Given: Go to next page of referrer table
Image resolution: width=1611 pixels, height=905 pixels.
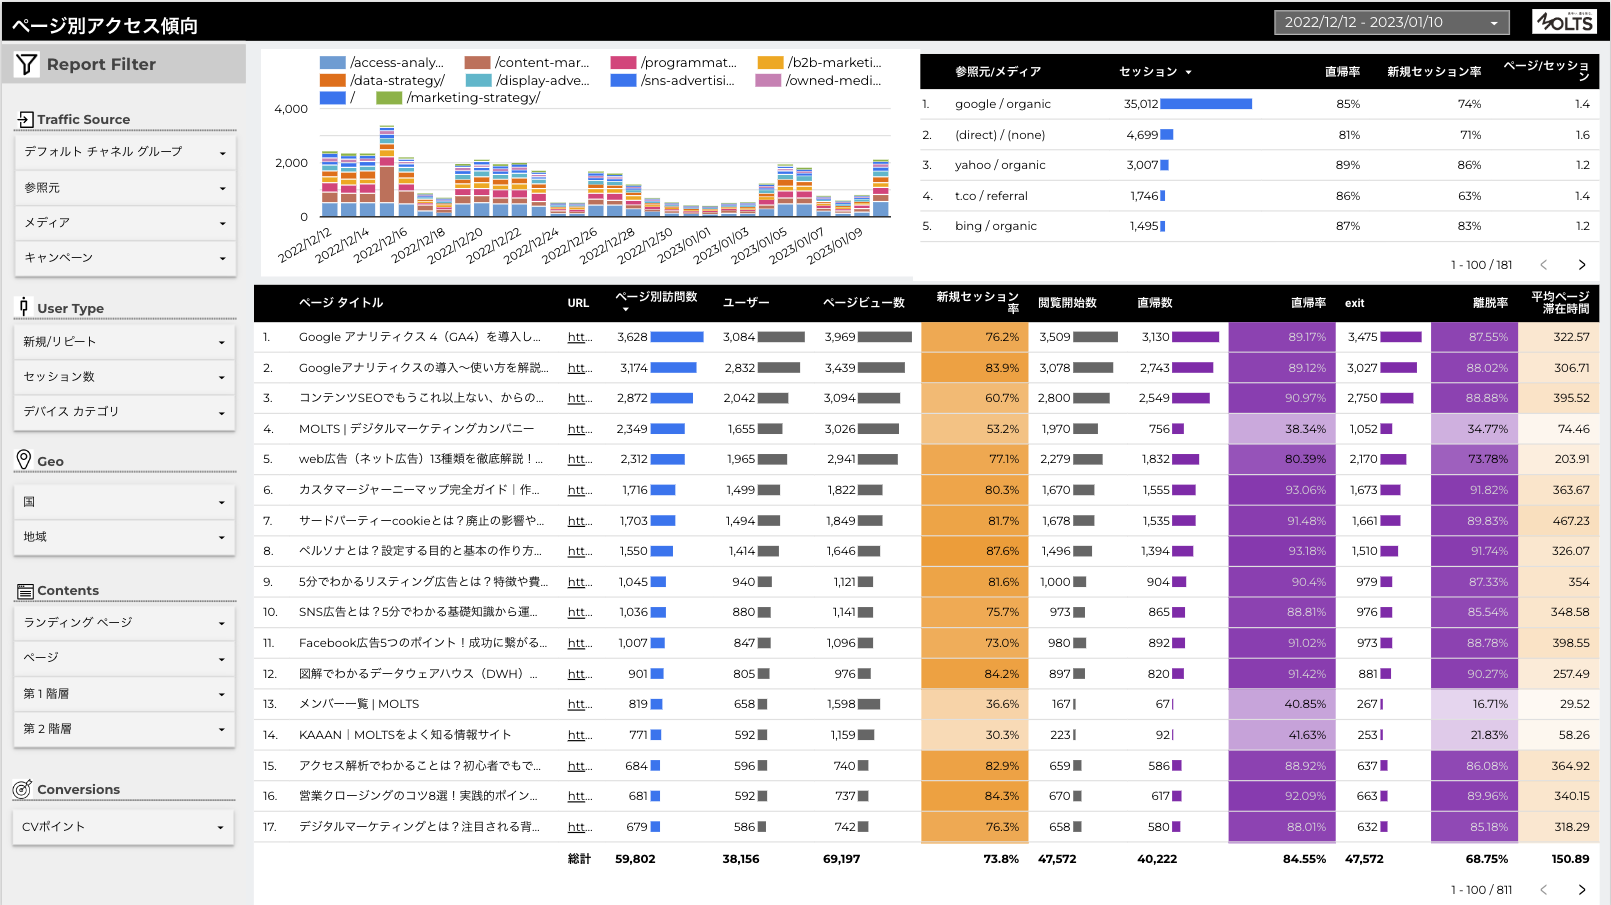Looking at the screenshot, I should [x=1582, y=265].
